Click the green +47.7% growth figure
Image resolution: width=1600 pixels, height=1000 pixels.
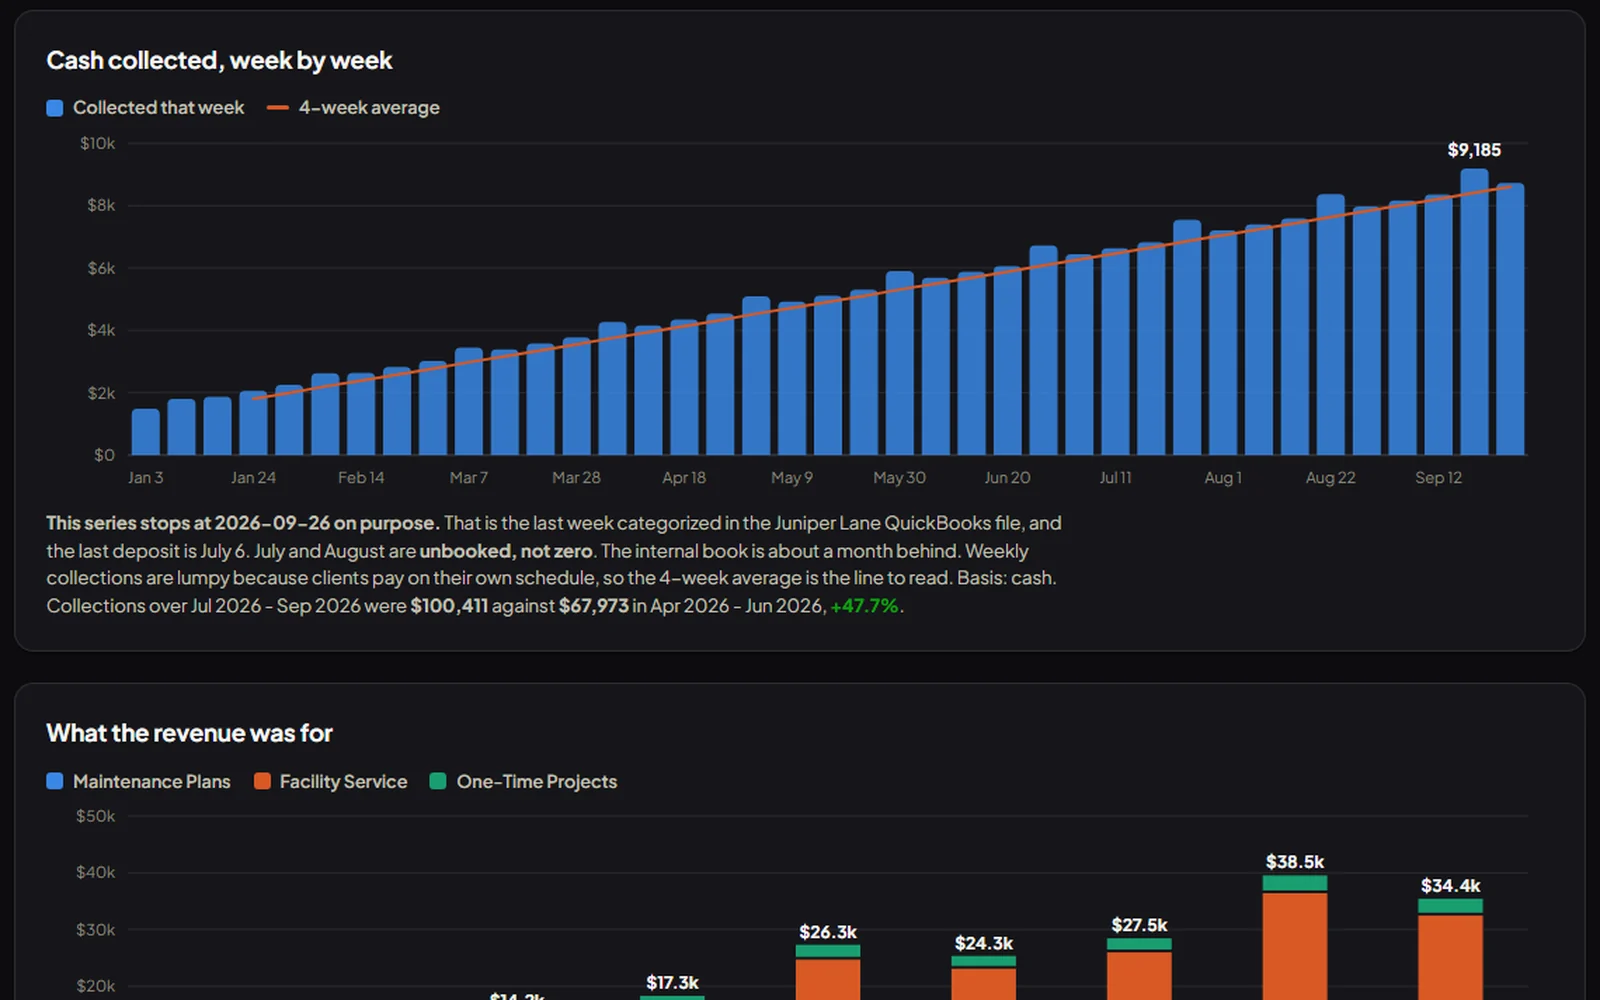pos(865,606)
